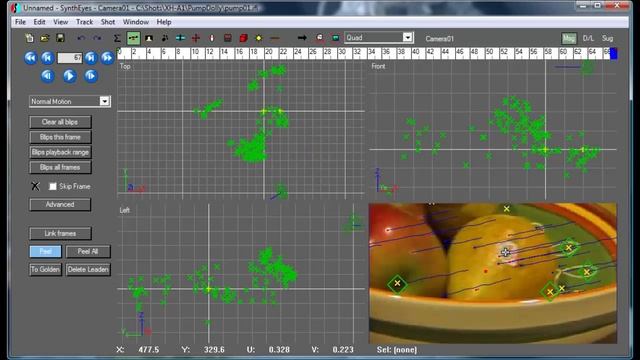Click the To Golden button
Screen dimensions: 640x360
click(45, 269)
